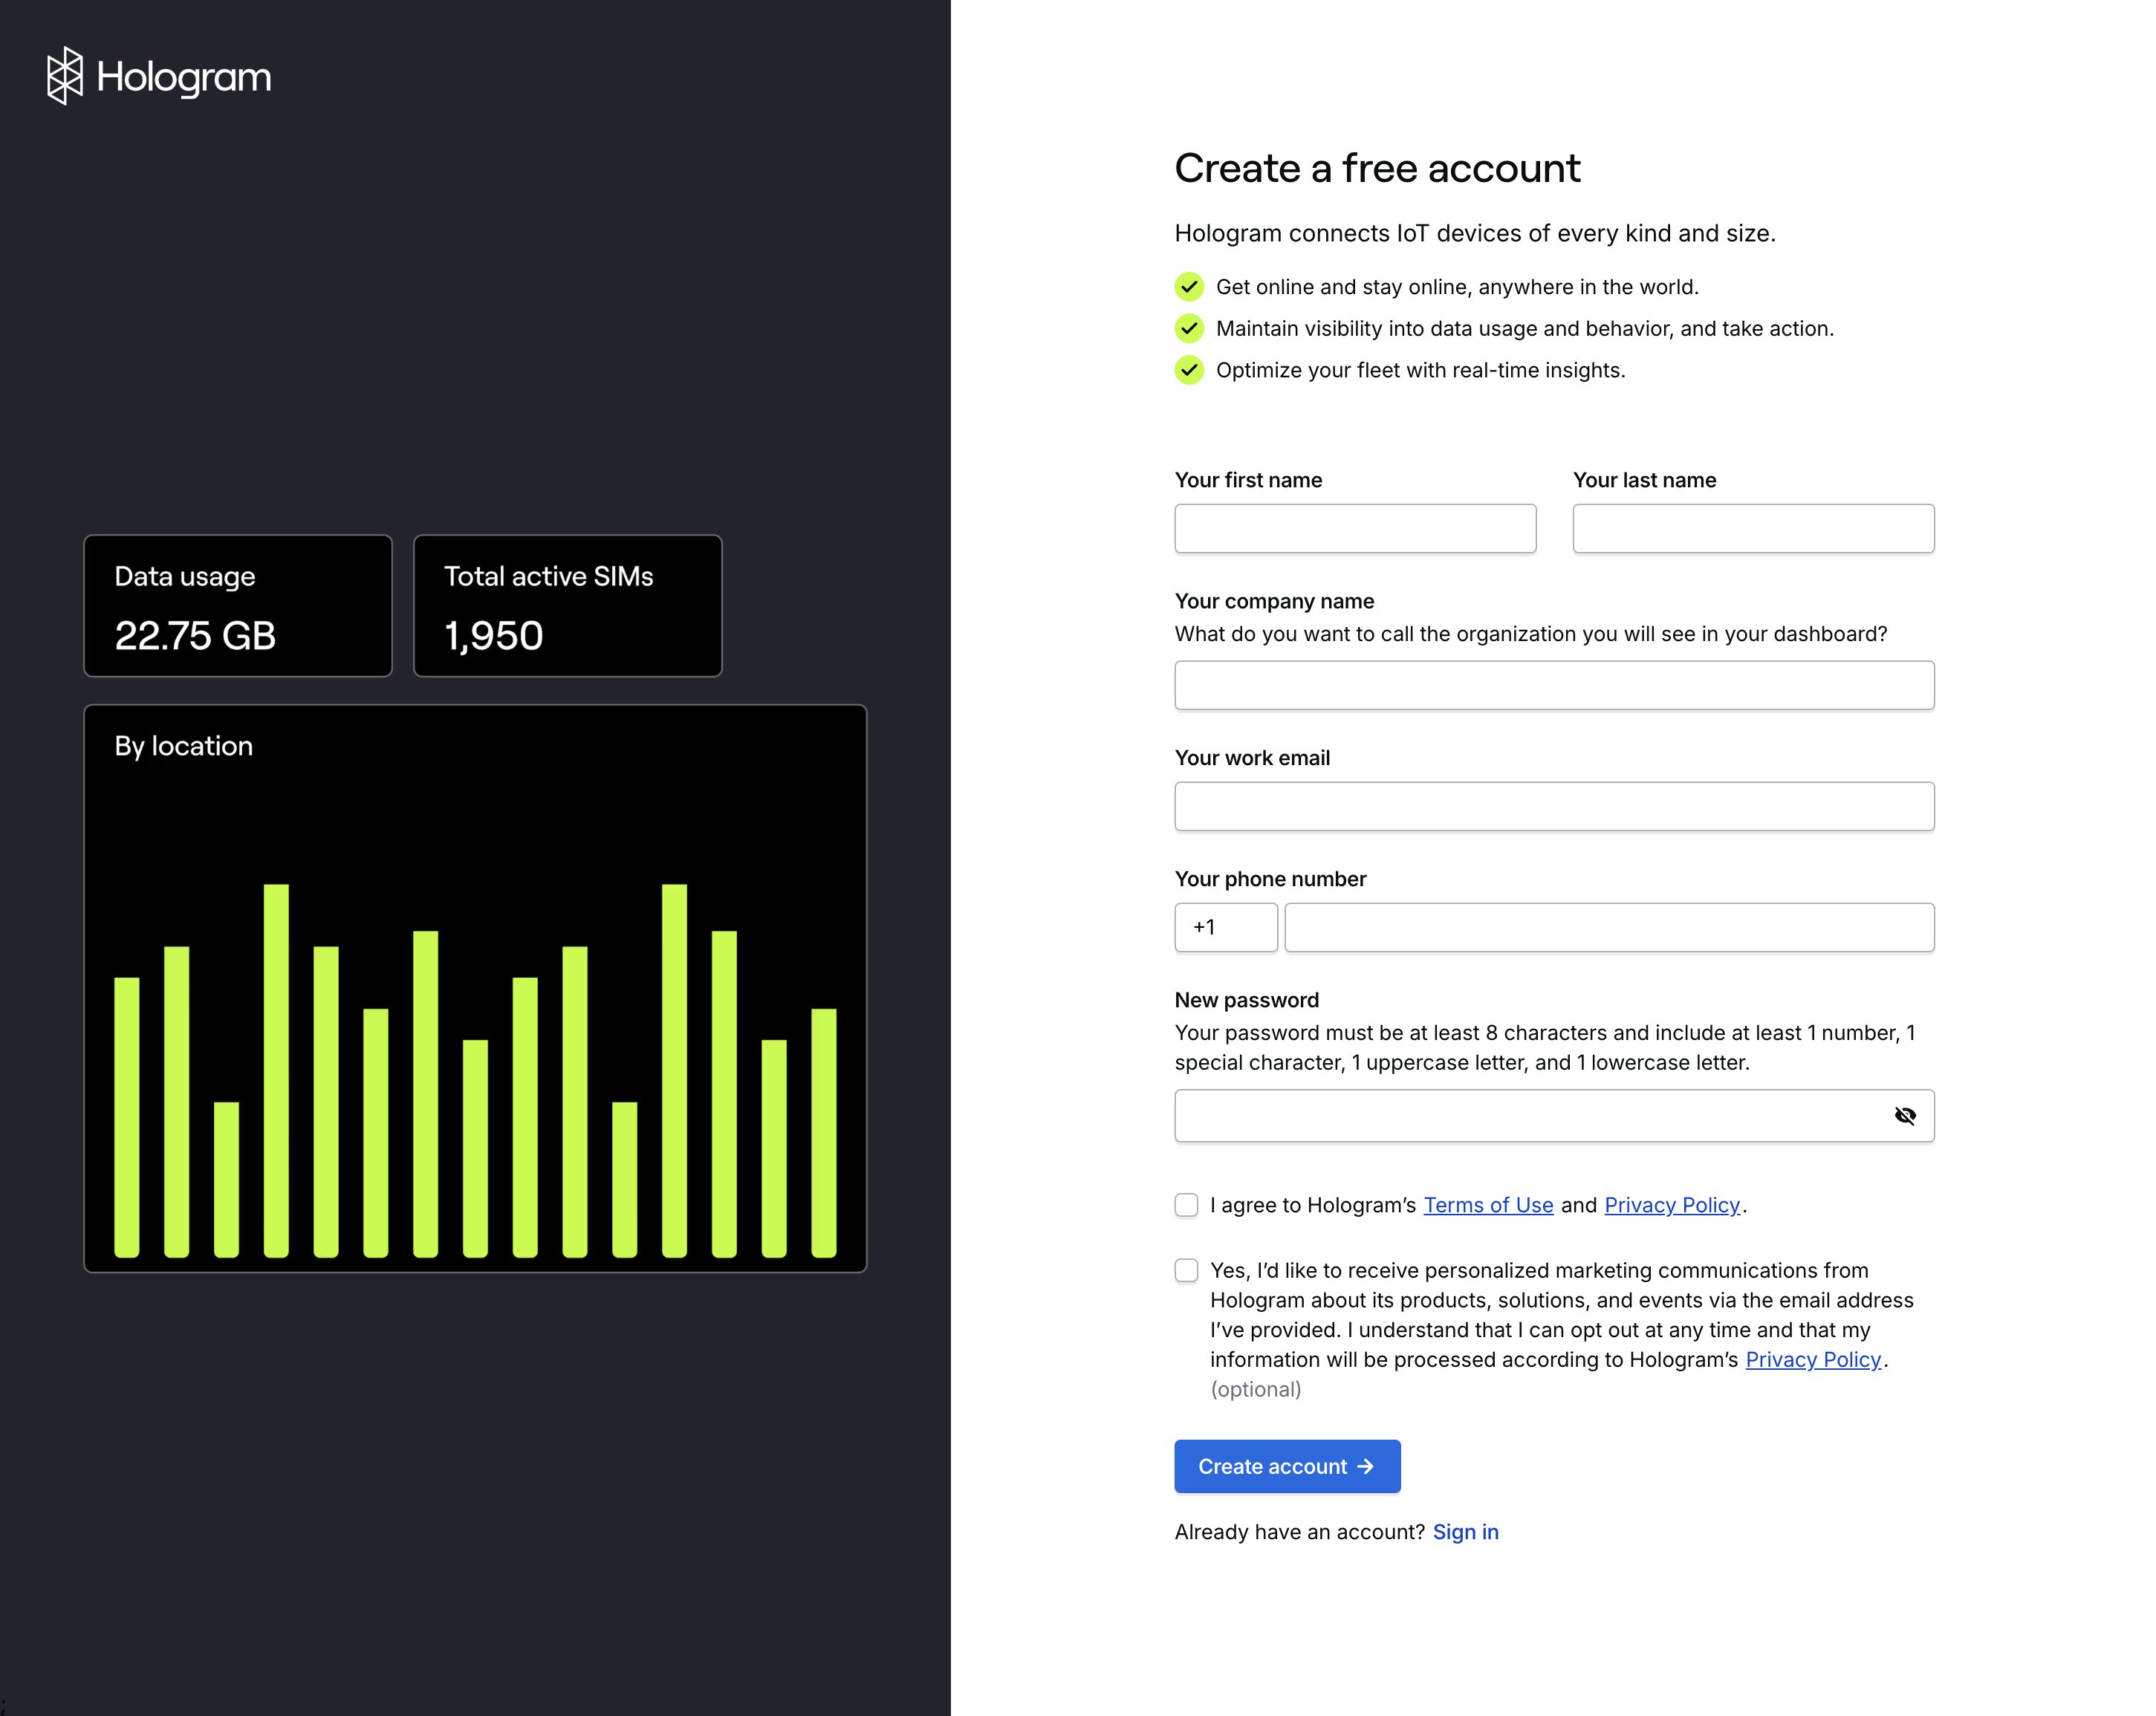The height and width of the screenshot is (1716, 2156).
Task: Click checkmark icon beside 'Maintain visibility into data usage'
Action: 1189,328
